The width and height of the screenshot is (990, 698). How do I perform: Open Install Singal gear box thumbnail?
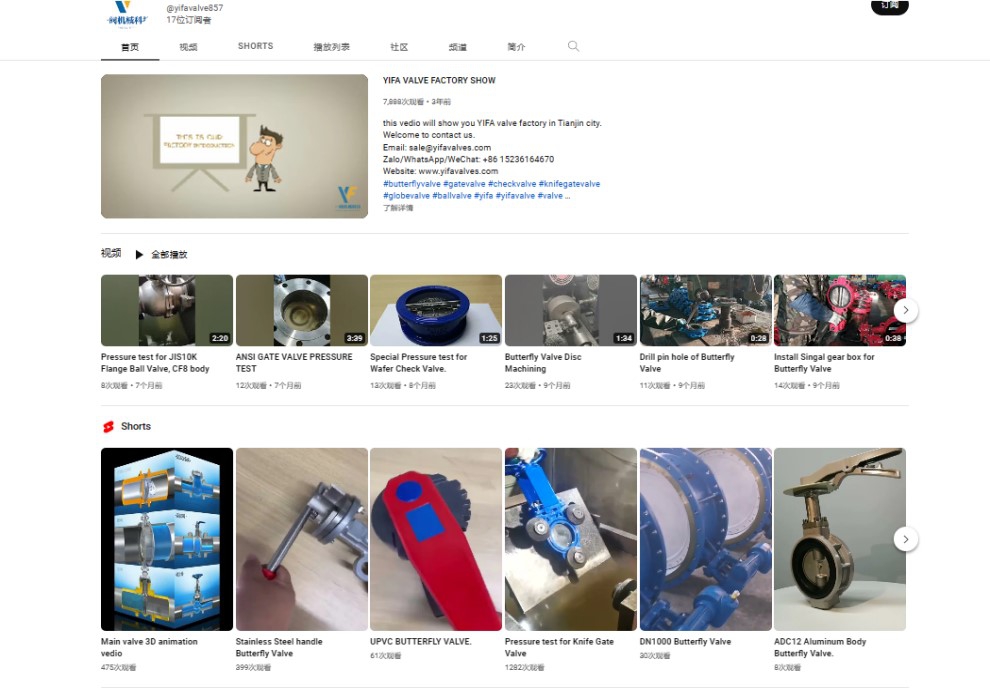[x=840, y=311]
